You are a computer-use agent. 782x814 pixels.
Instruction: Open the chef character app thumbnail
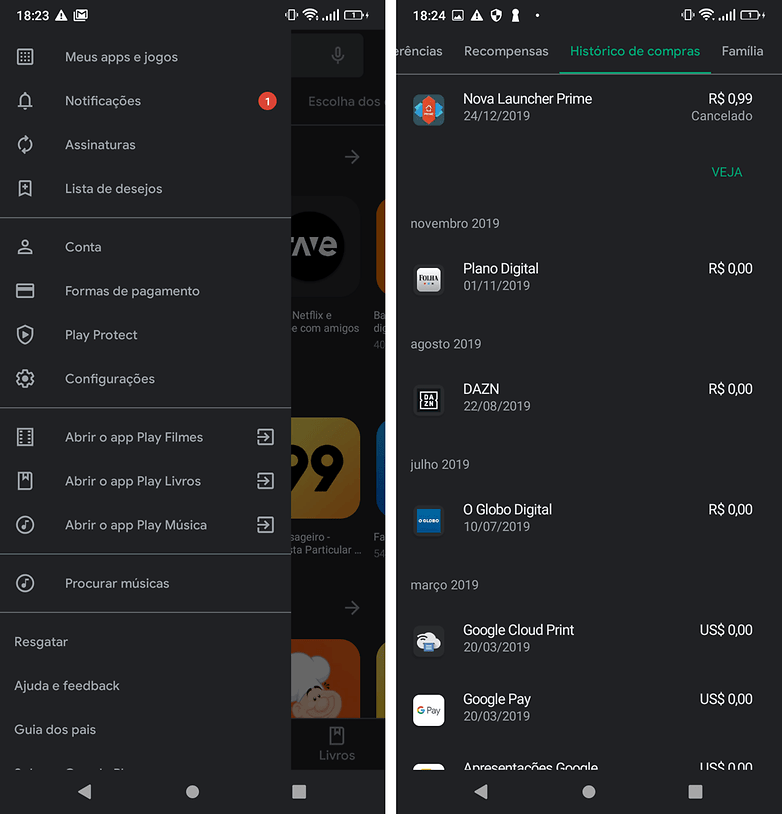(x=326, y=679)
